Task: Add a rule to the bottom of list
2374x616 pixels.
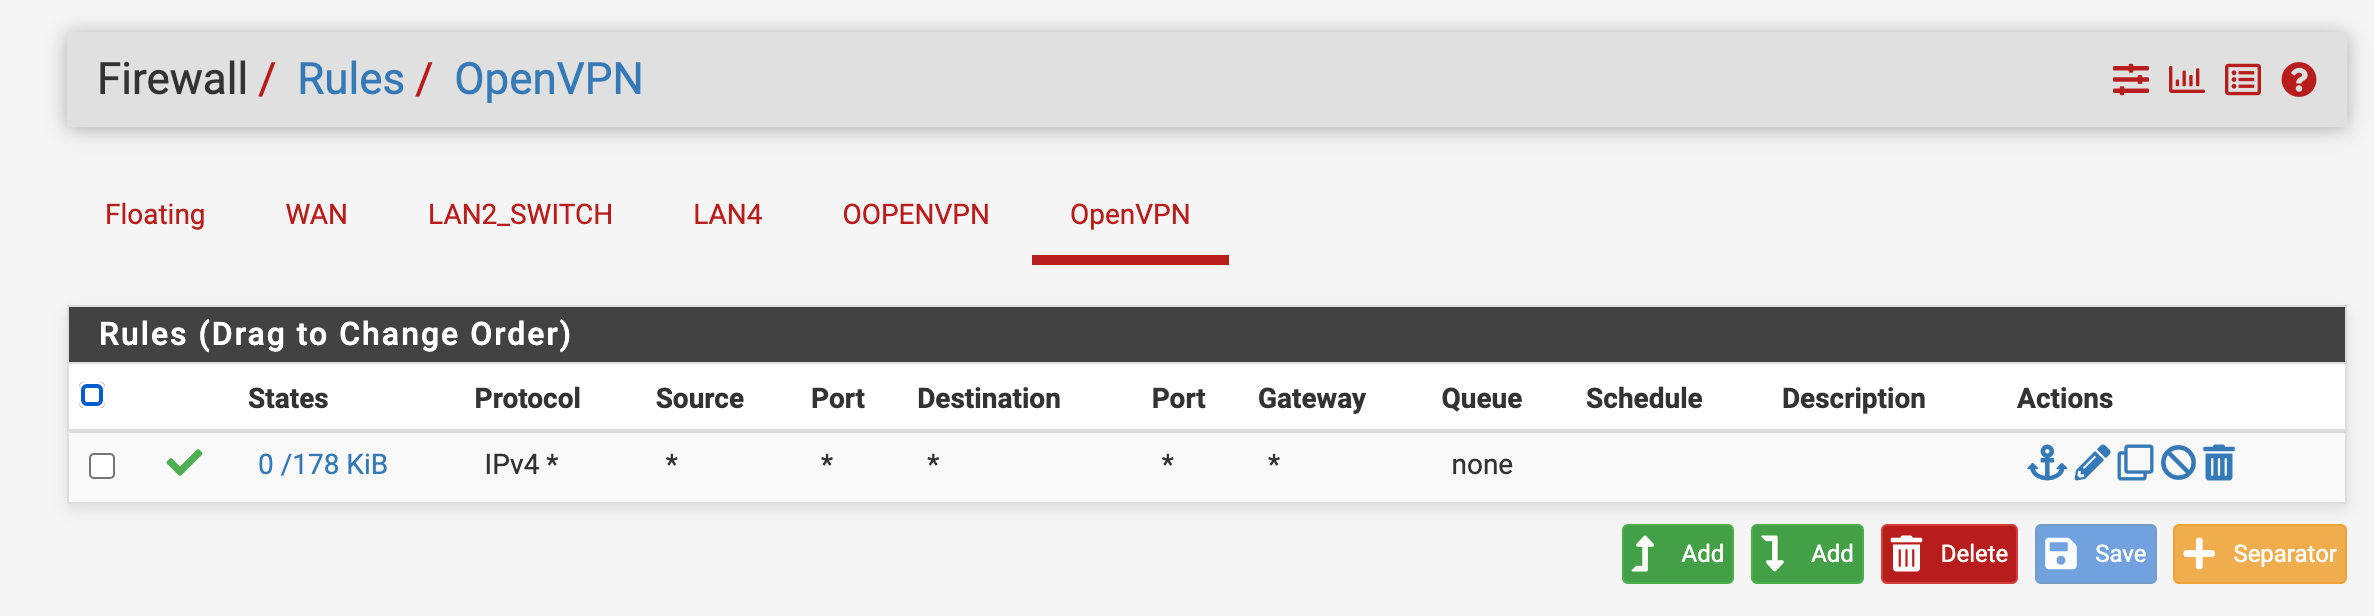Action: [1806, 553]
